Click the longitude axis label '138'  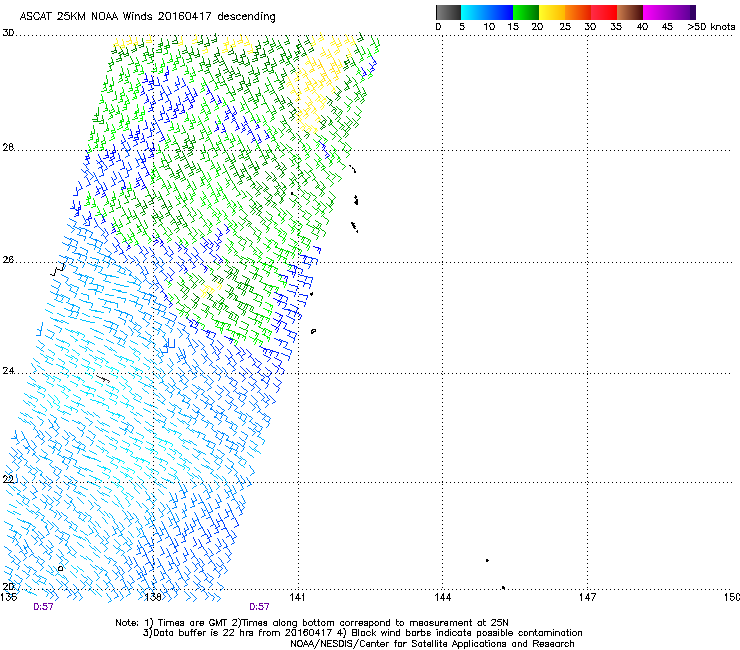coord(152,597)
